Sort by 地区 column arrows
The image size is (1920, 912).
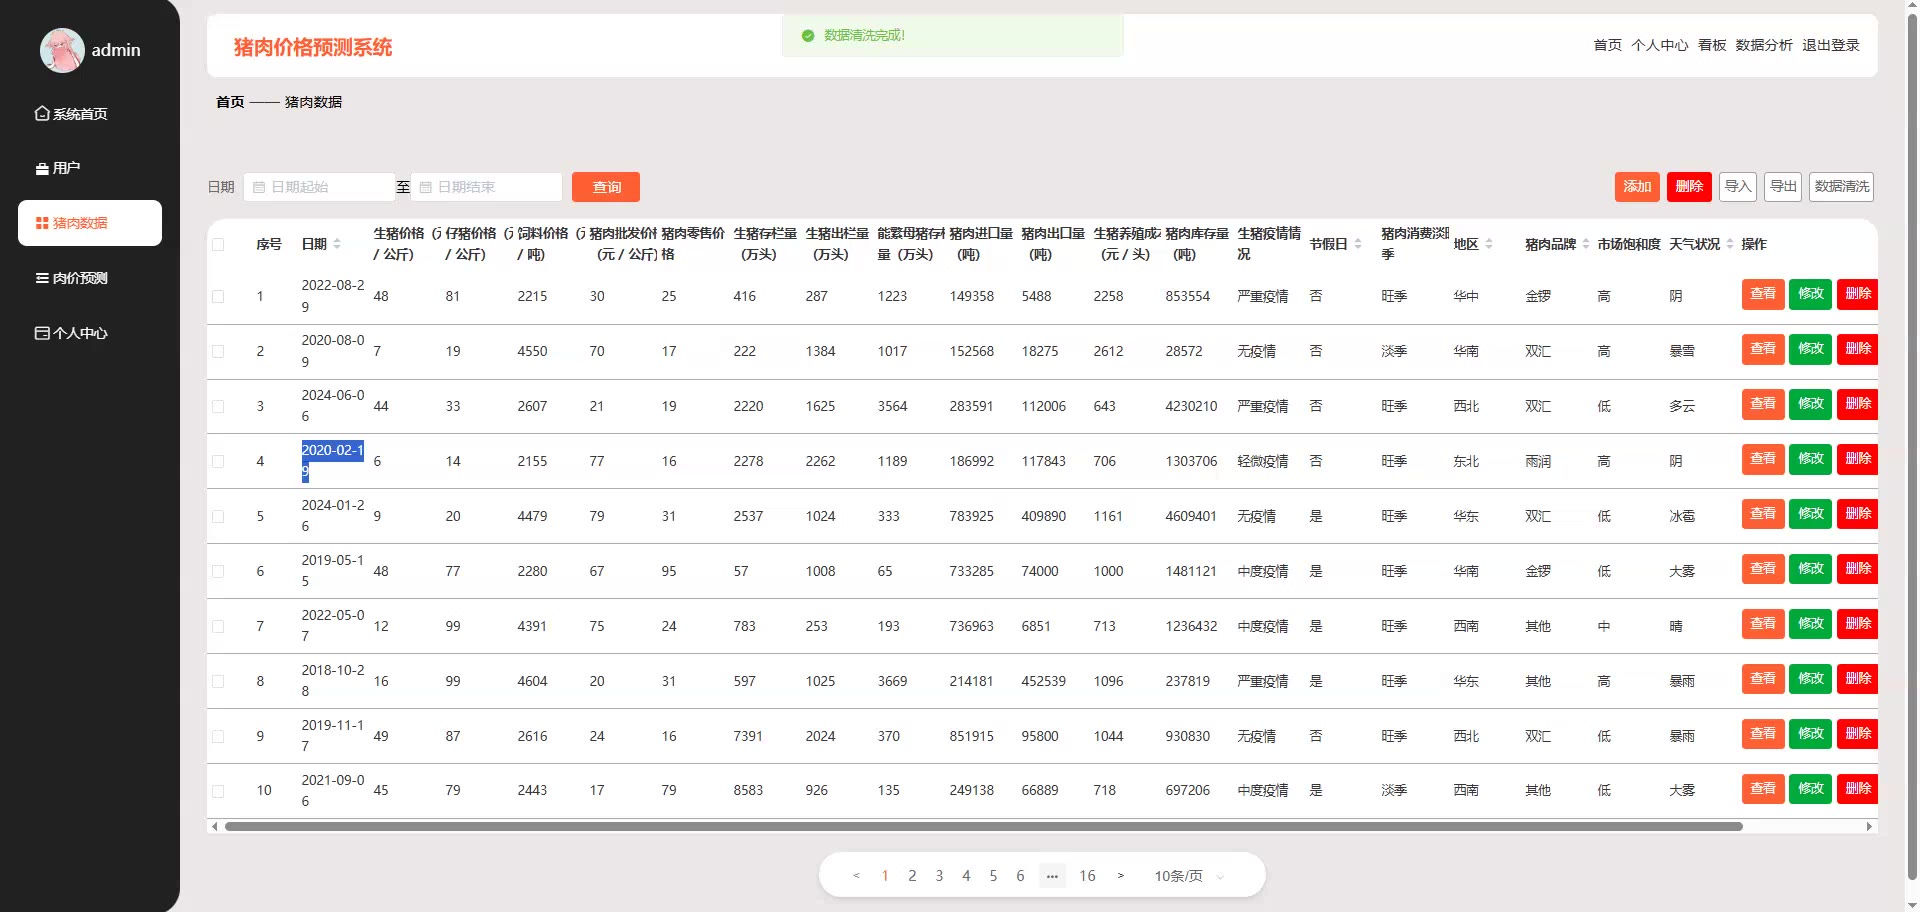coord(1489,244)
